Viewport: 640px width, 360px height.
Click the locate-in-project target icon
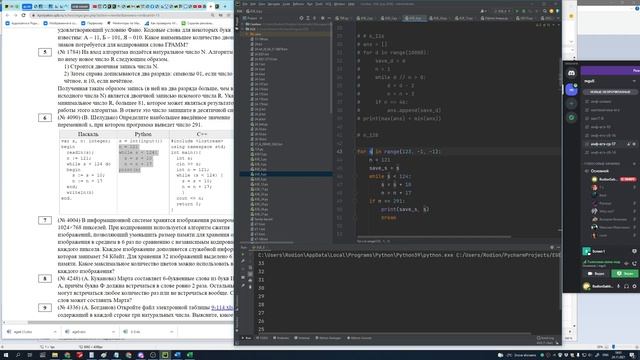coord(301,18)
